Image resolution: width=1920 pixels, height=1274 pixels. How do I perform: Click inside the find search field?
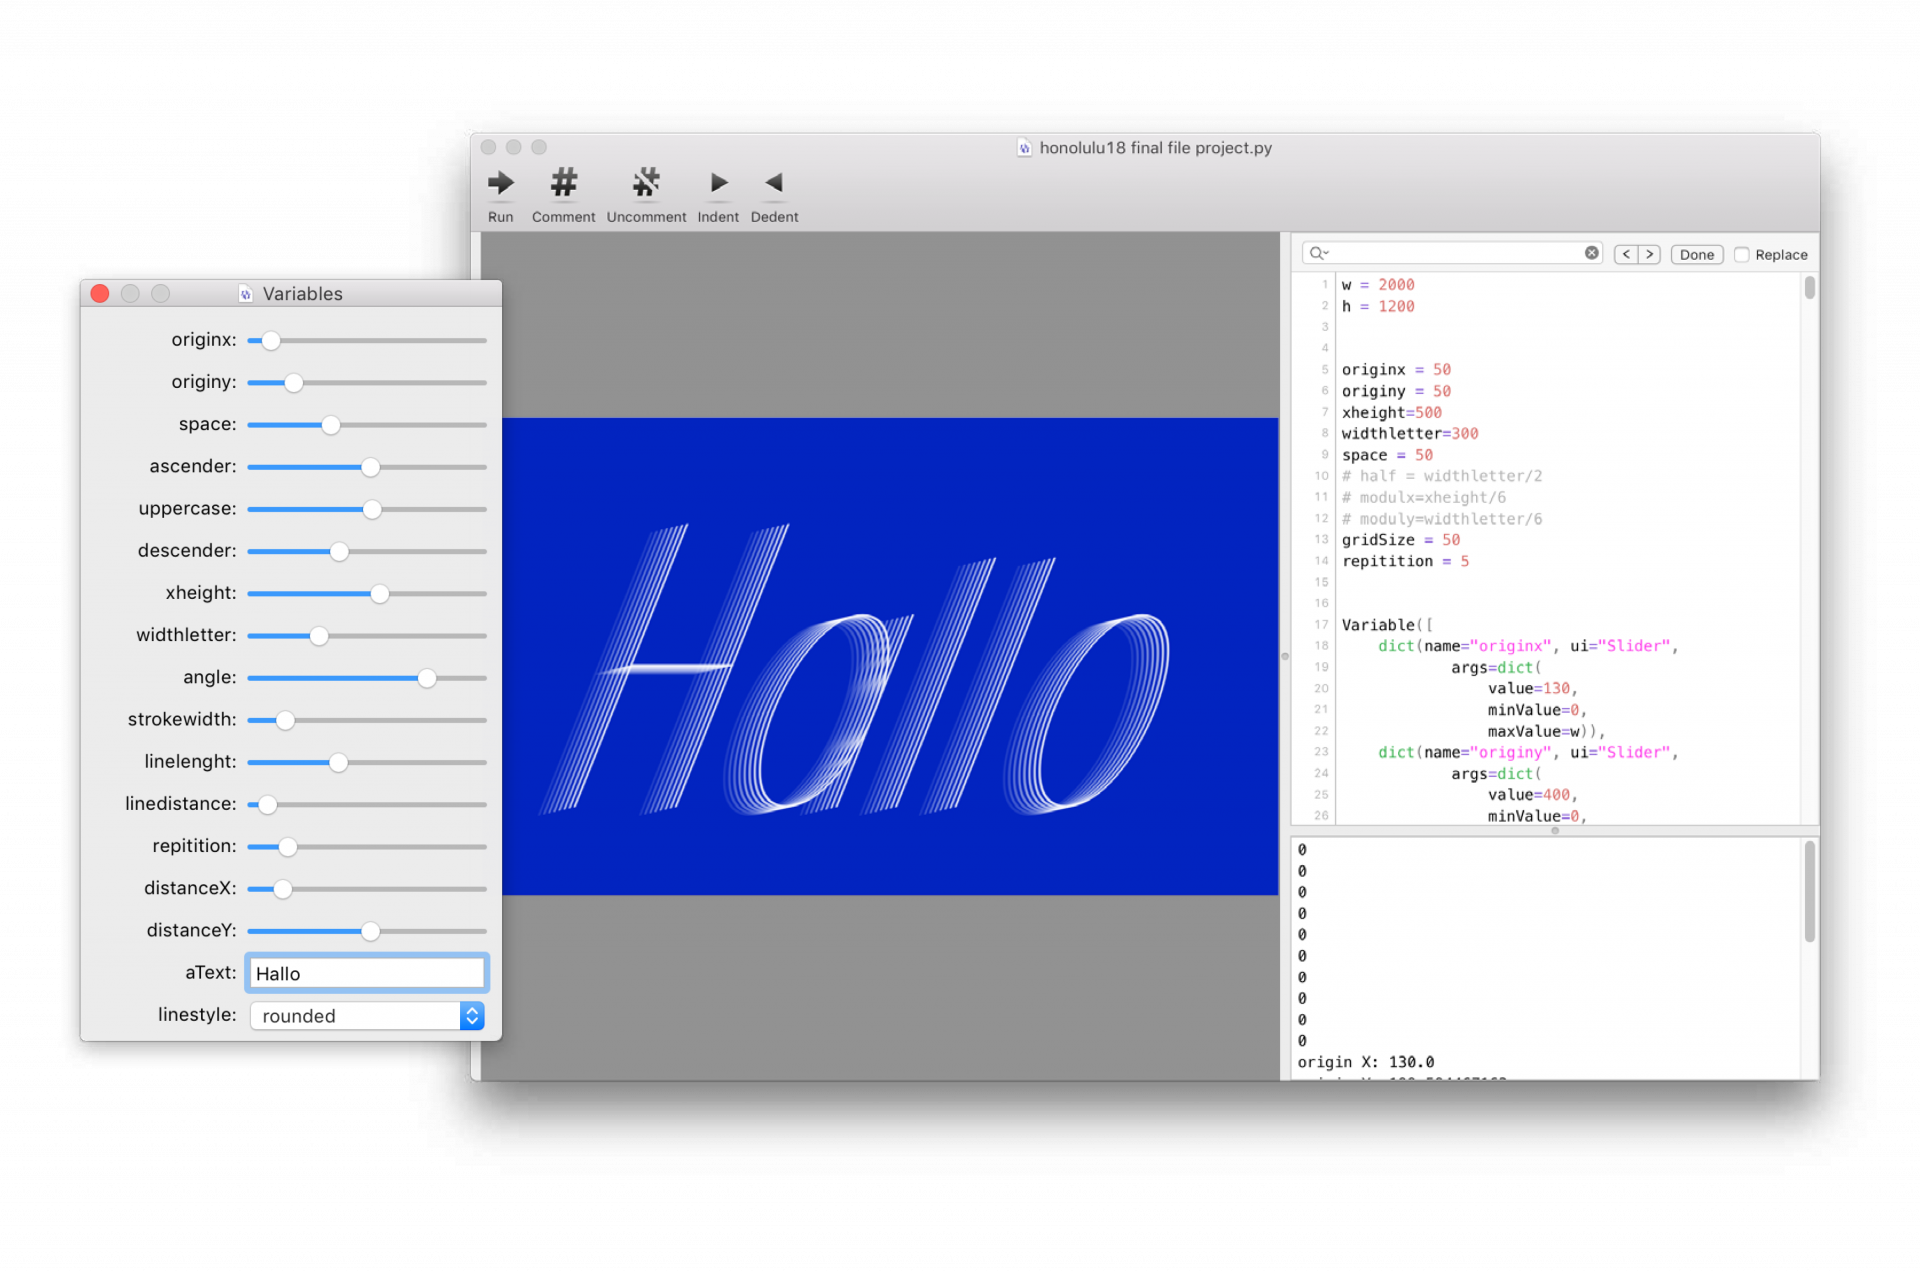1452,254
